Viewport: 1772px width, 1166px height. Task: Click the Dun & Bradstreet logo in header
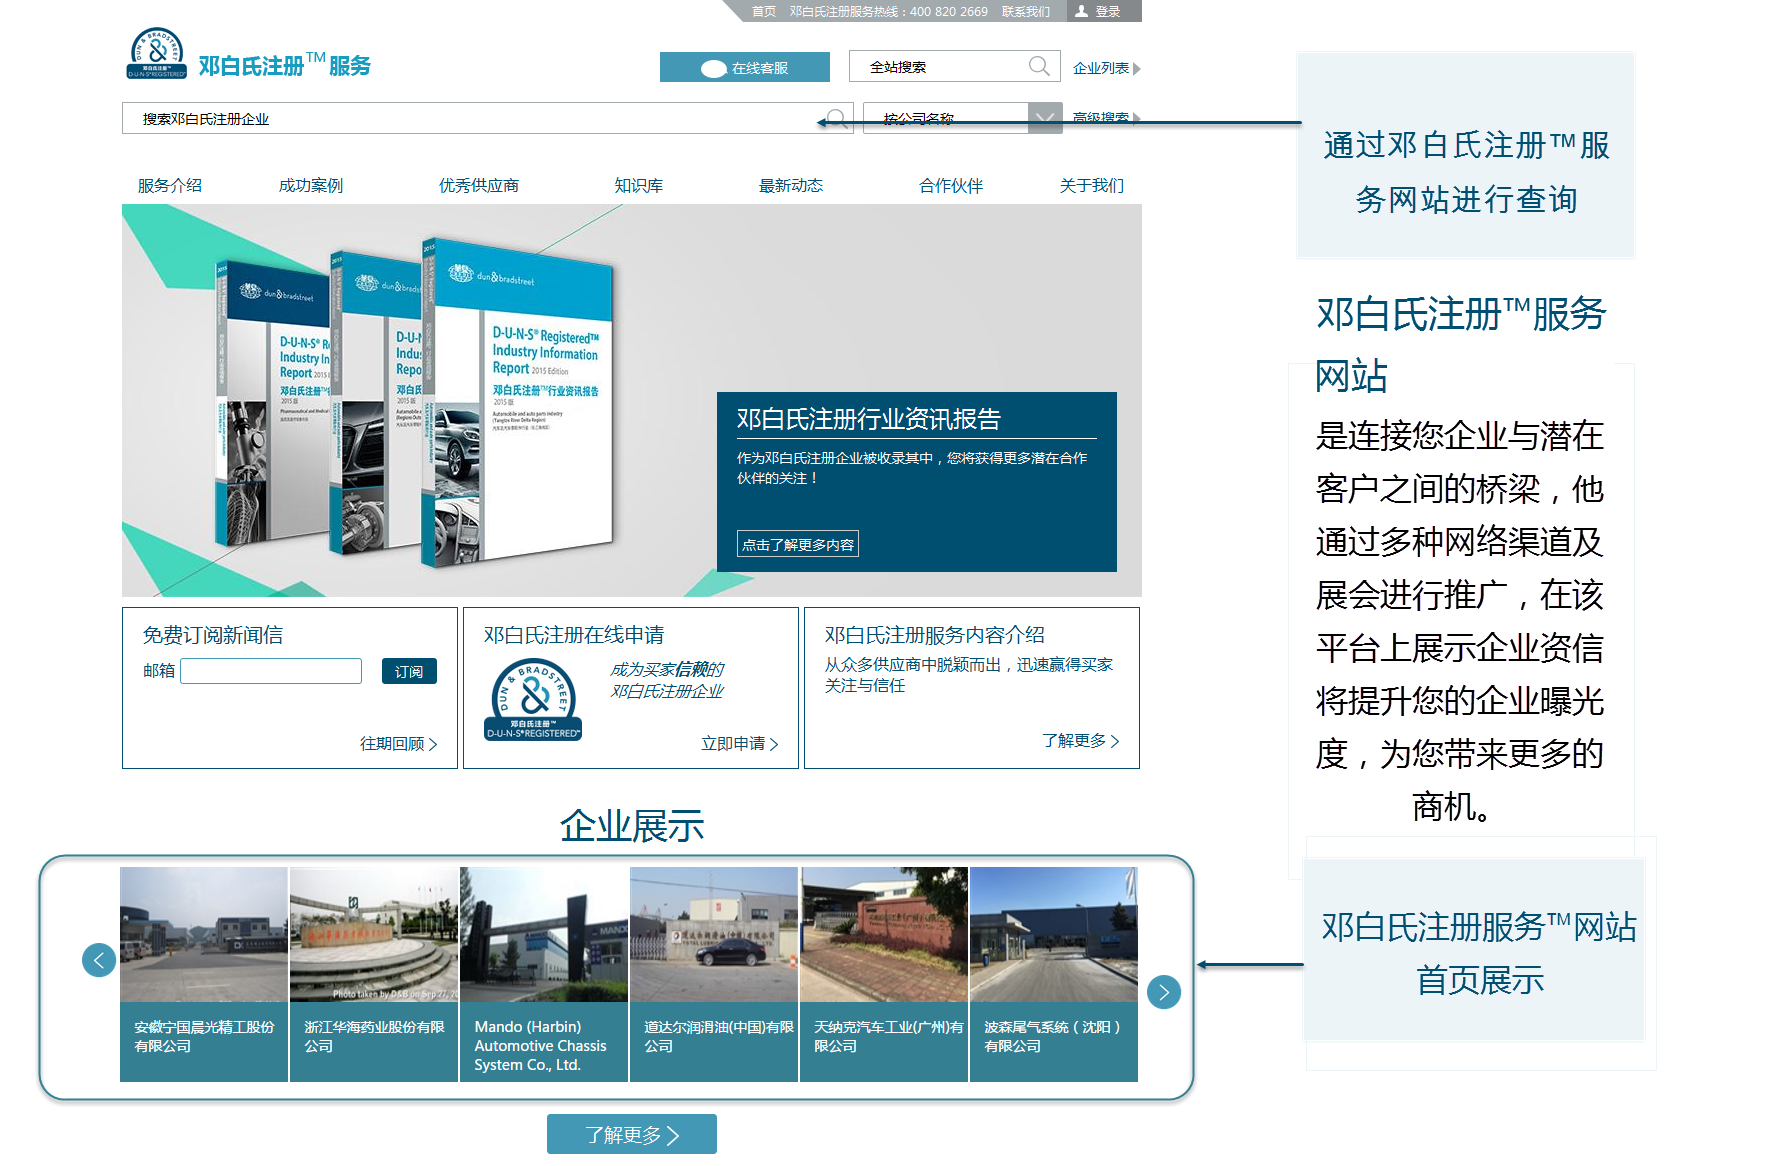click(x=157, y=54)
